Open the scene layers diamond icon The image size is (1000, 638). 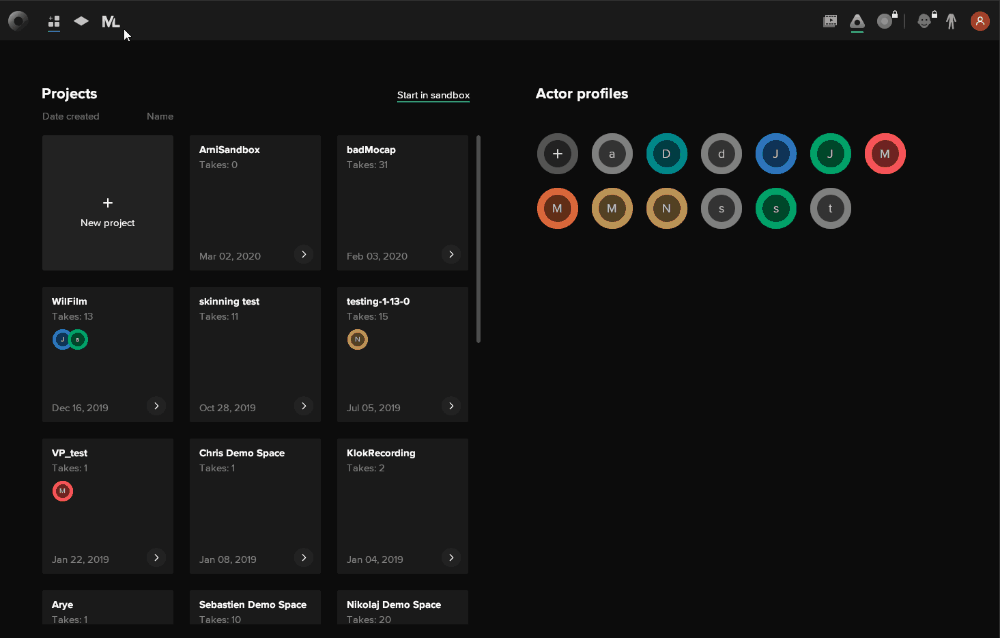(81, 21)
